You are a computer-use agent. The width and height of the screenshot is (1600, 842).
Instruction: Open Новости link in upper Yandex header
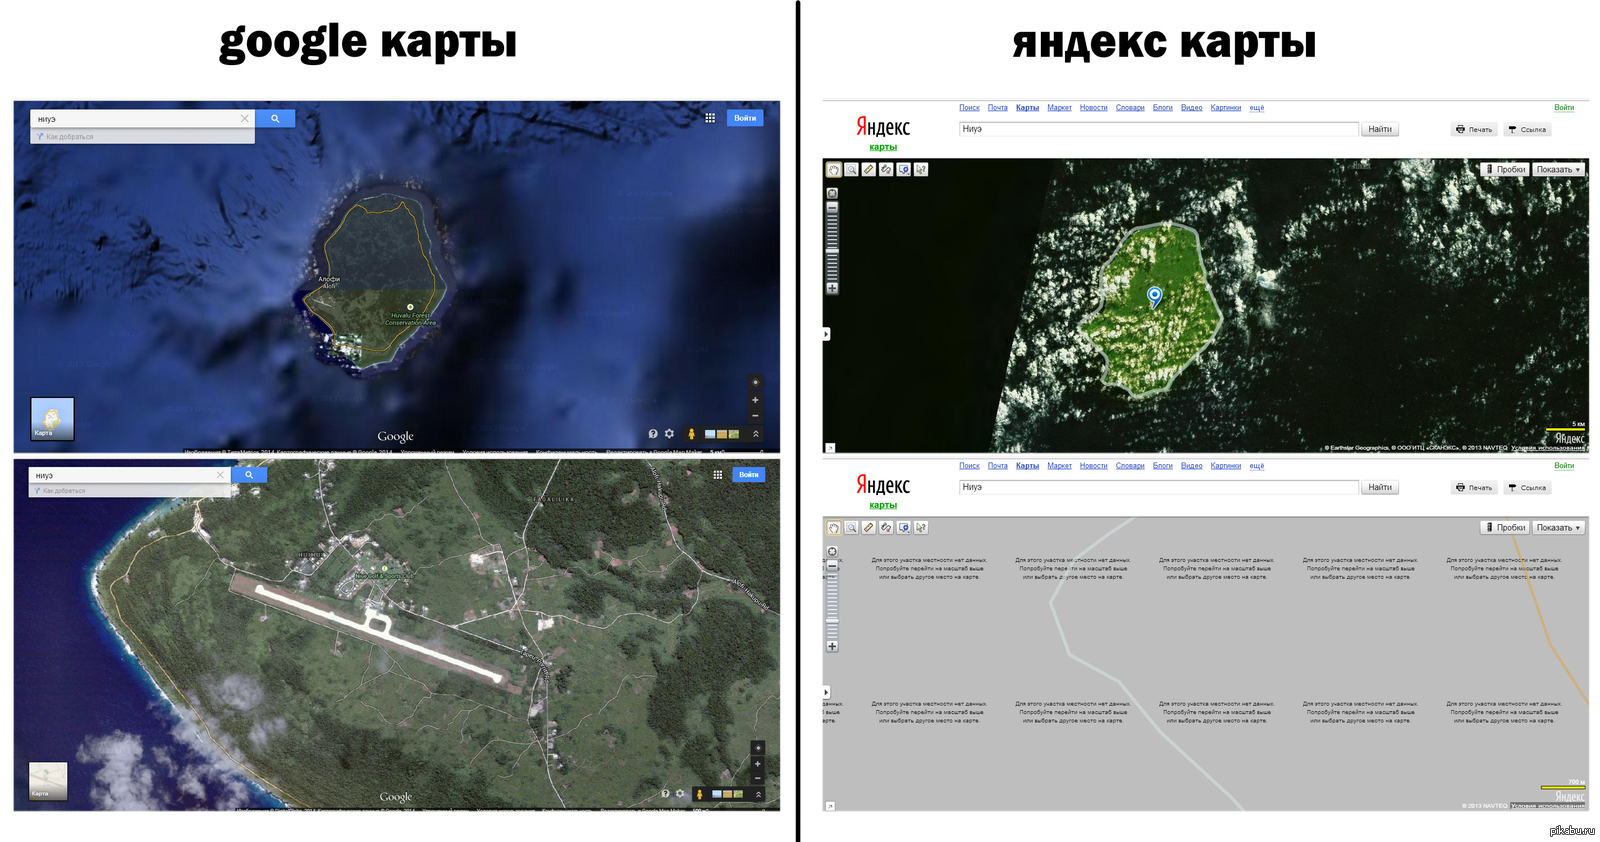(1094, 108)
